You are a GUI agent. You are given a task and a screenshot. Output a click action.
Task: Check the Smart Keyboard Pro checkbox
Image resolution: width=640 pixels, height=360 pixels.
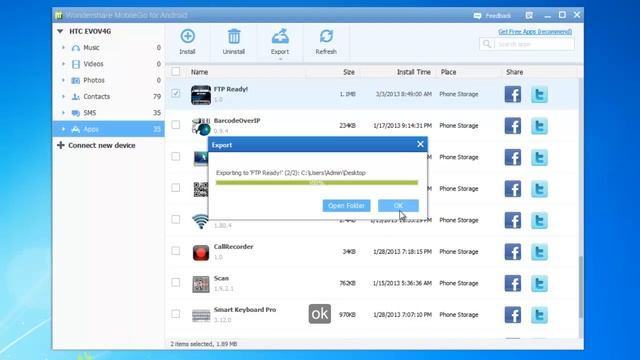click(x=176, y=313)
